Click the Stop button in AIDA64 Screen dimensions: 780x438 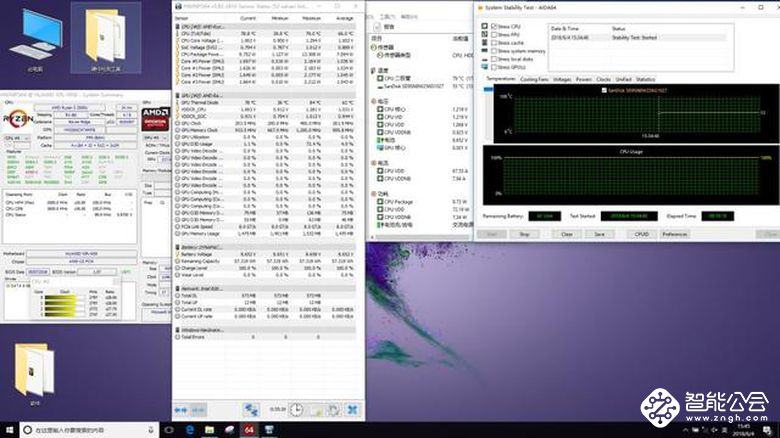524,234
